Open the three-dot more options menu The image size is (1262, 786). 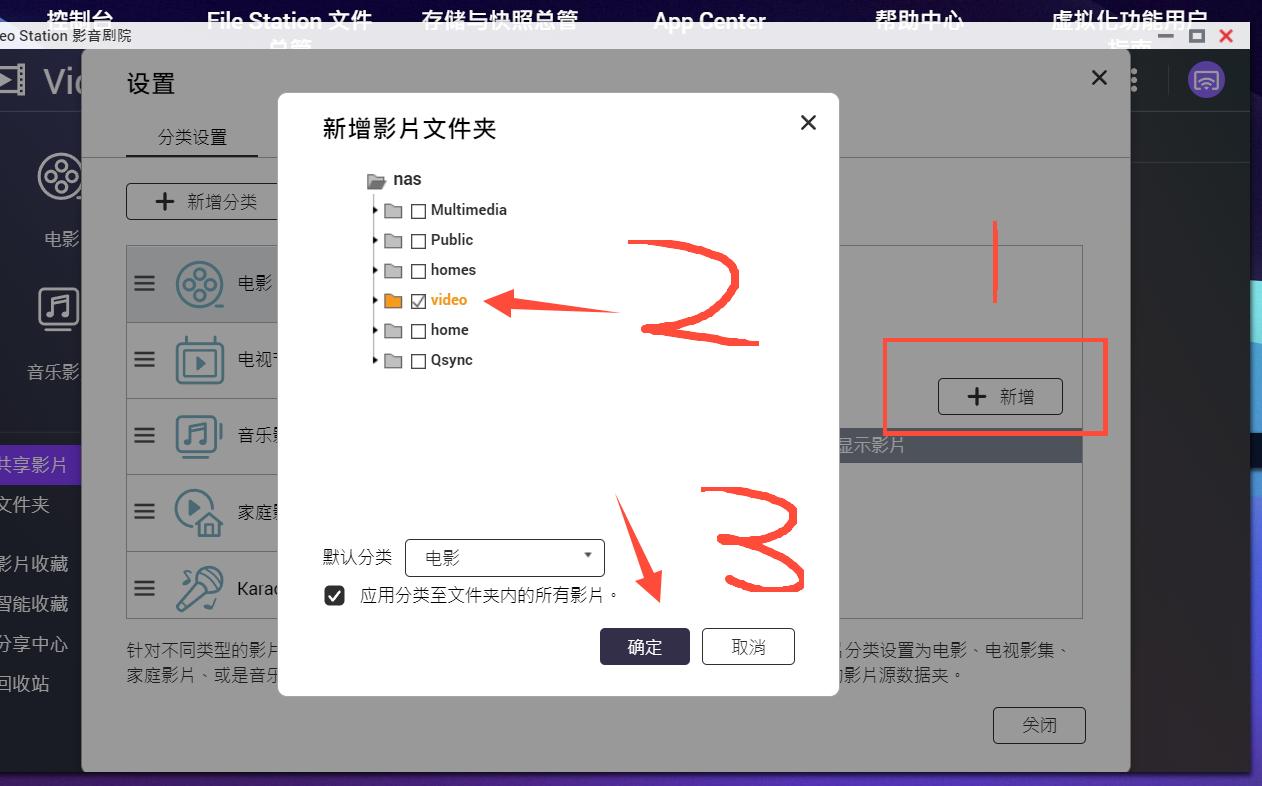coord(1133,79)
